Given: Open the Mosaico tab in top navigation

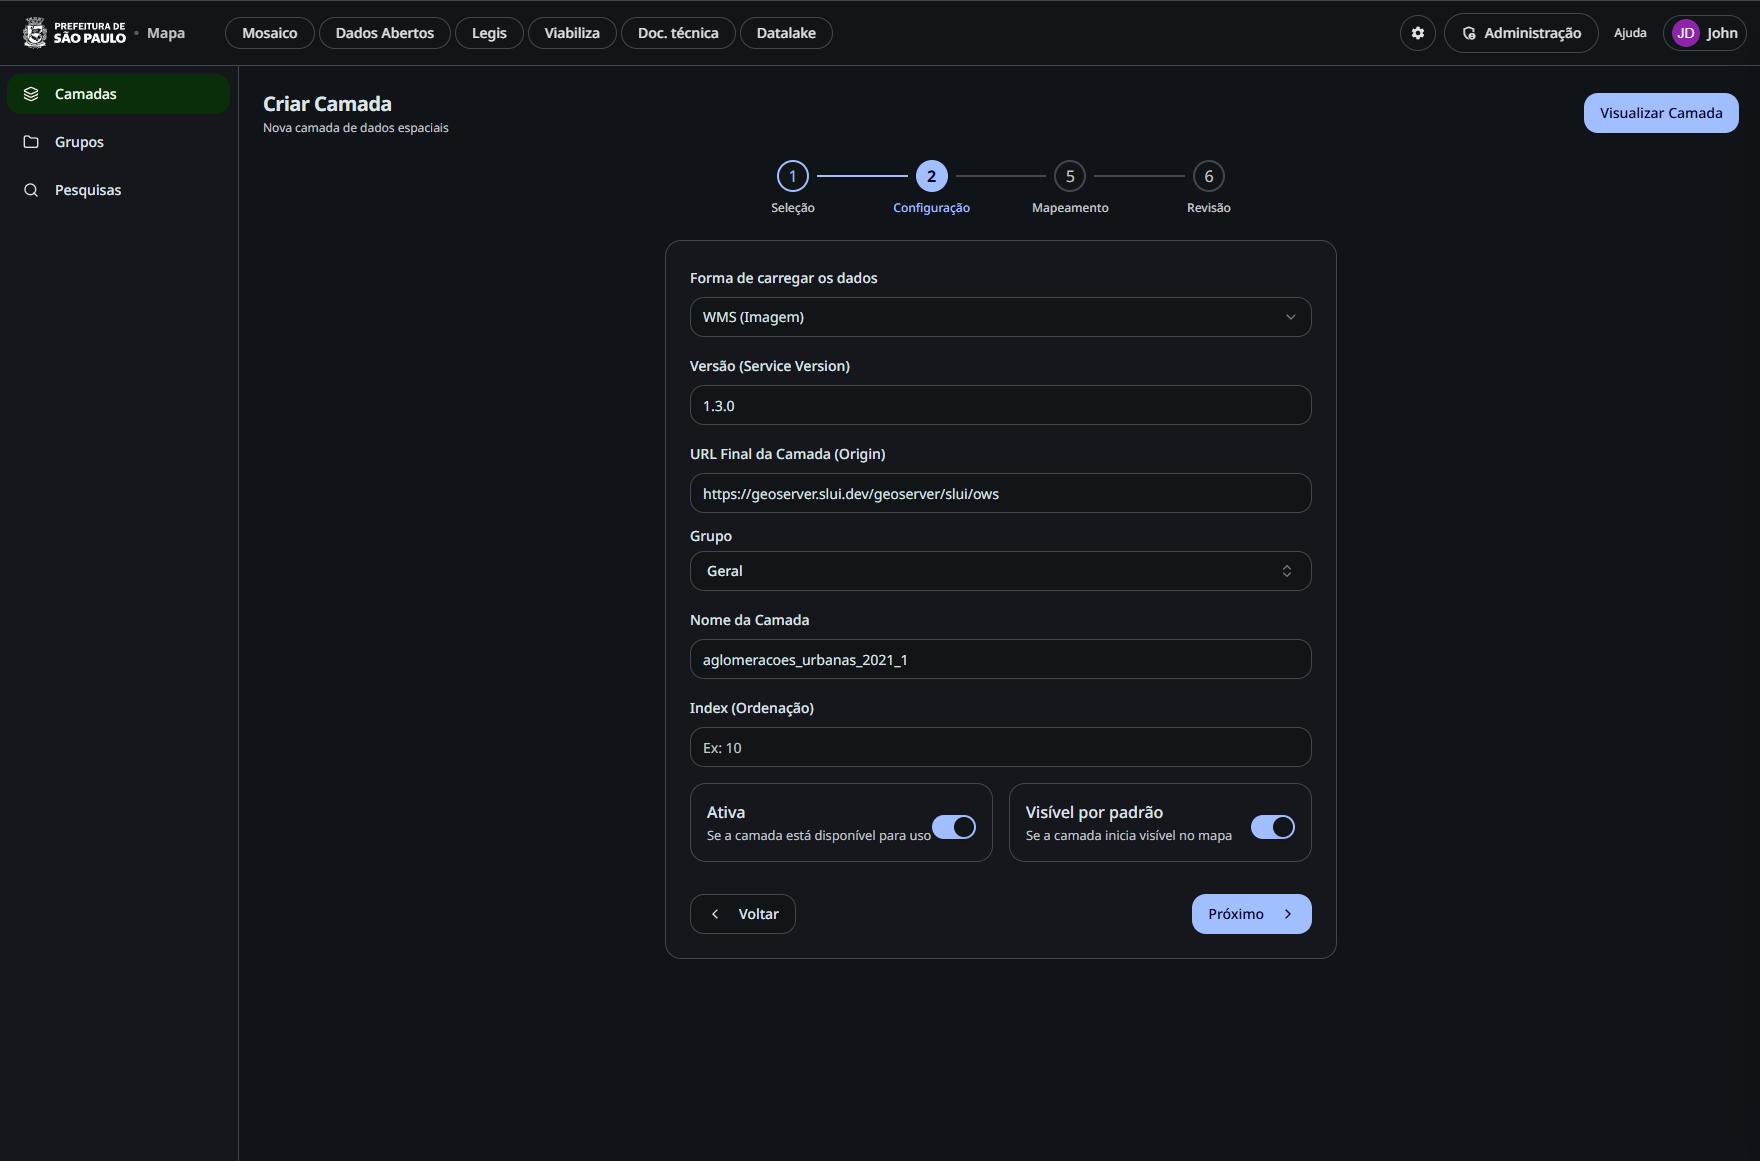Looking at the screenshot, I should (x=270, y=33).
